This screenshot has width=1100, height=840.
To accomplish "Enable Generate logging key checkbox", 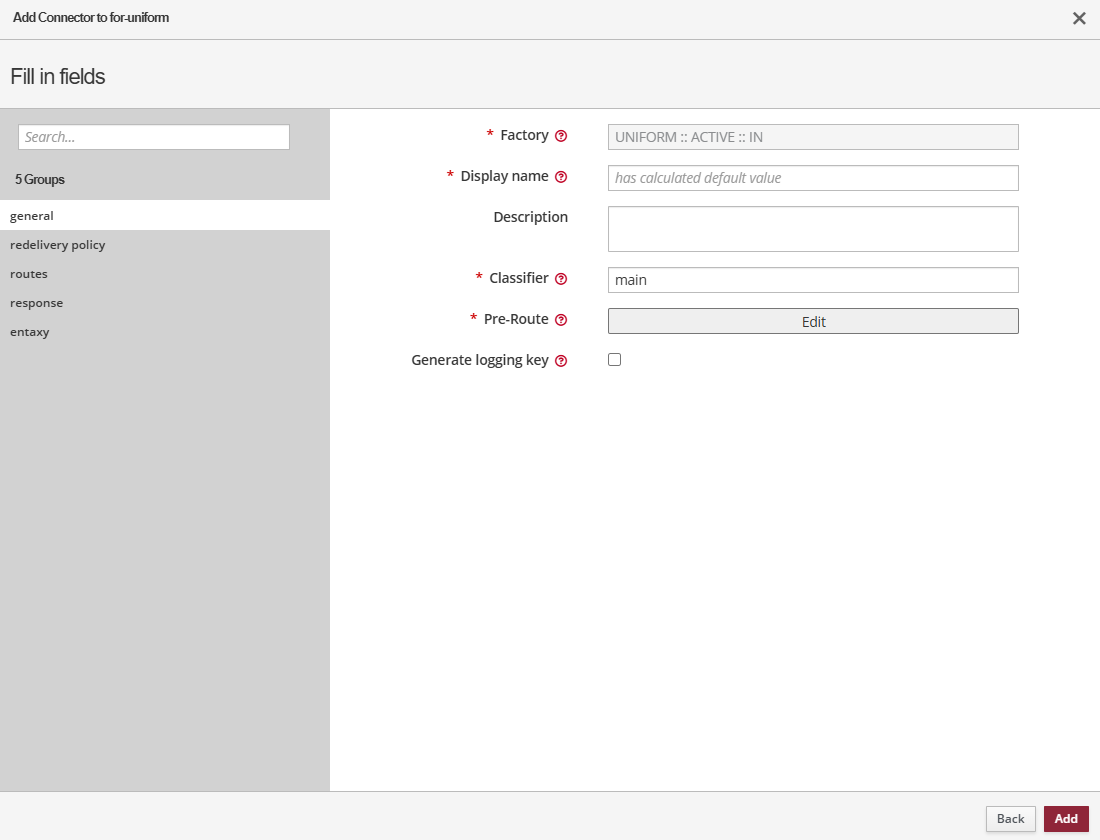I will (615, 360).
